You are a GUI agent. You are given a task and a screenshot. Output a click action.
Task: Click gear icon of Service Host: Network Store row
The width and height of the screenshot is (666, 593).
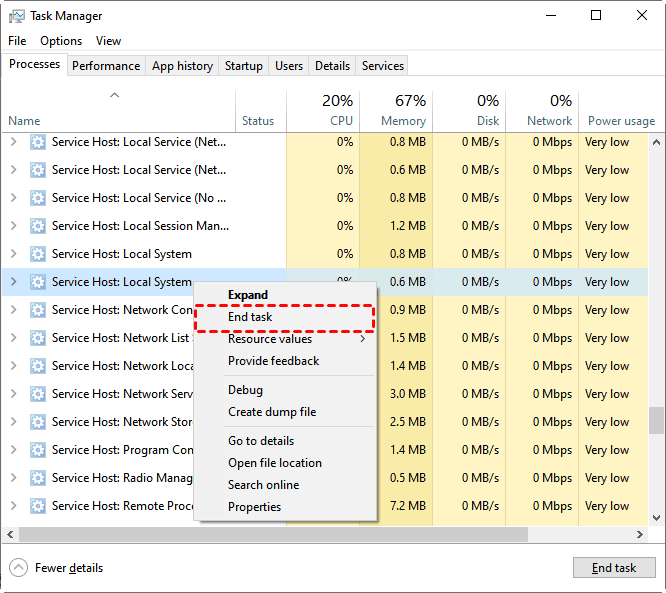pyautogui.click(x=38, y=422)
